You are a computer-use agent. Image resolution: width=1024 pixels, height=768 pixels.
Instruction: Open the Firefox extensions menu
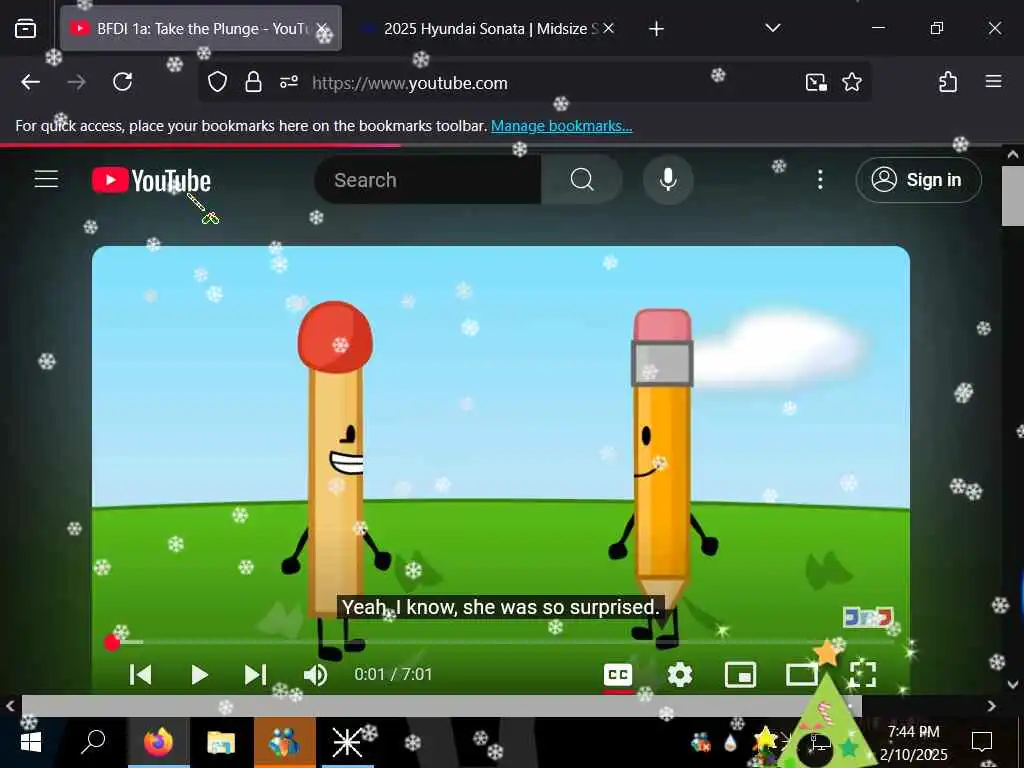pos(948,82)
